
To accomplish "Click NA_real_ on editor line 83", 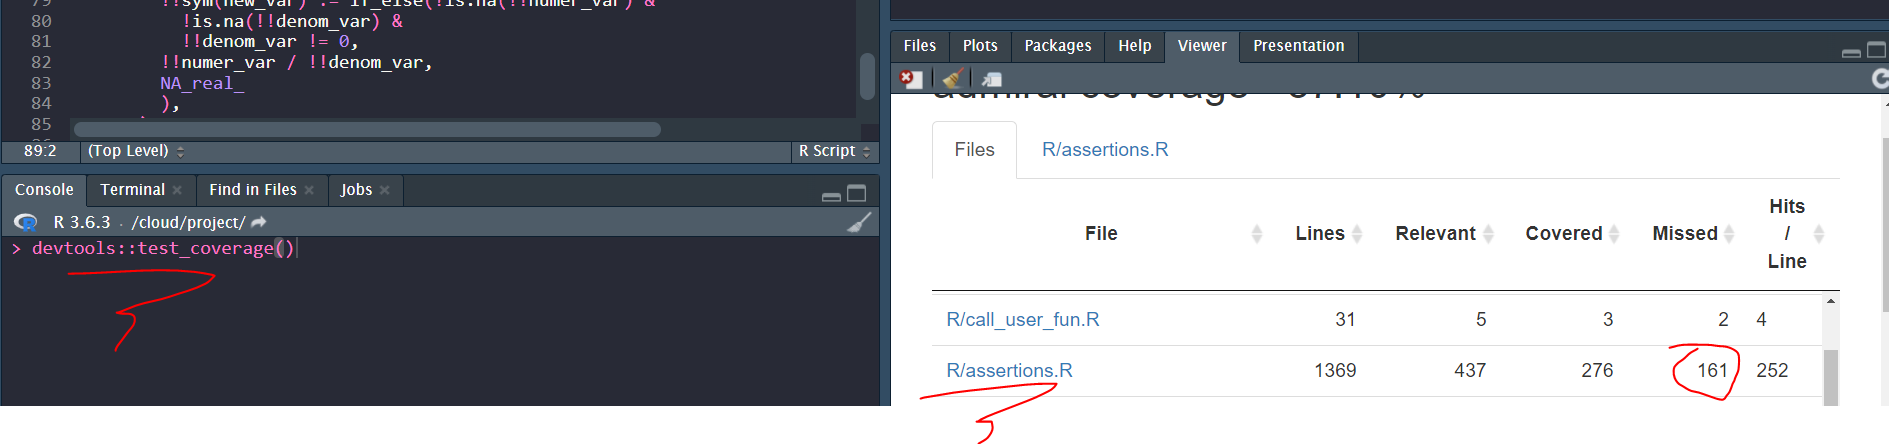I will click(202, 84).
